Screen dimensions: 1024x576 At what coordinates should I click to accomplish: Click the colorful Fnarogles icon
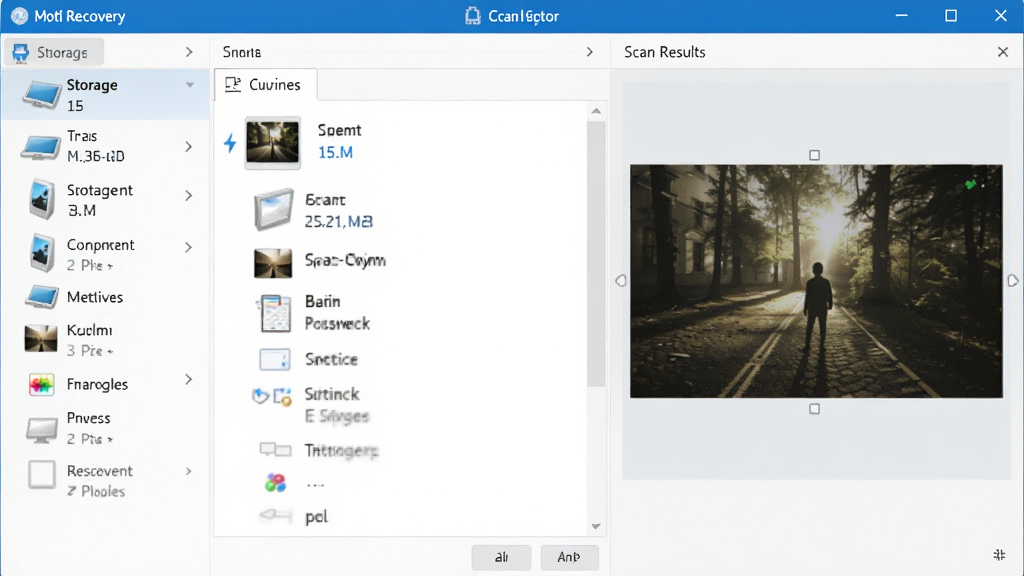coord(41,385)
